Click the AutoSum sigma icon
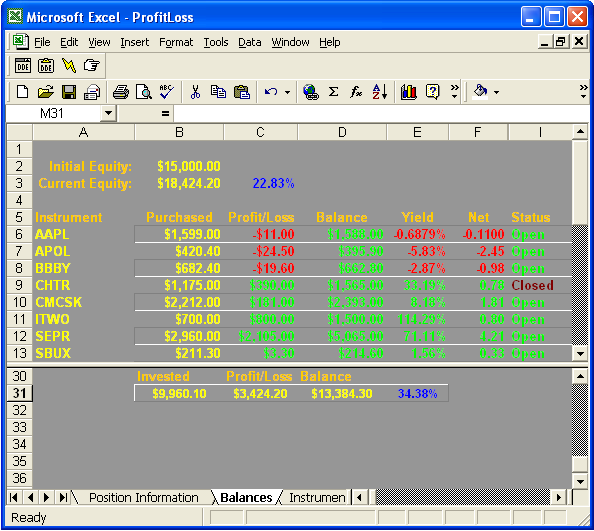The height and width of the screenshot is (531, 594). pyautogui.click(x=333, y=92)
